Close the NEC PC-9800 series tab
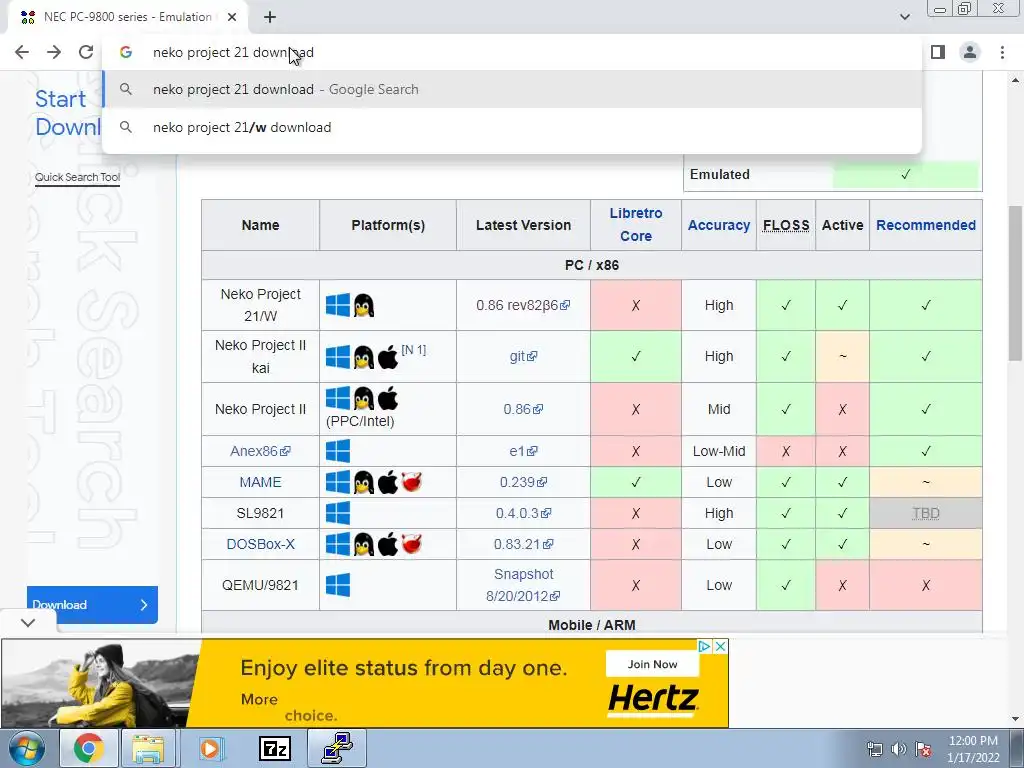The height and width of the screenshot is (768, 1024). click(x=232, y=17)
